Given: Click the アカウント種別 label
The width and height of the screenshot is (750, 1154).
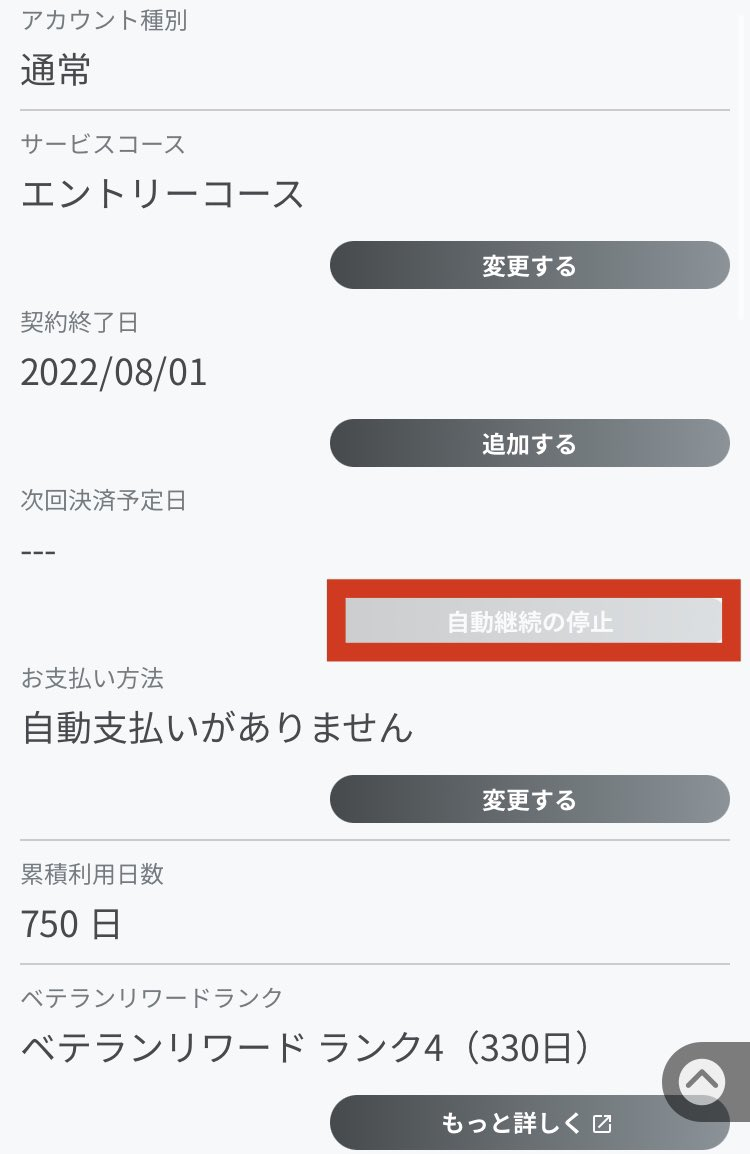Looking at the screenshot, I should (x=104, y=21).
